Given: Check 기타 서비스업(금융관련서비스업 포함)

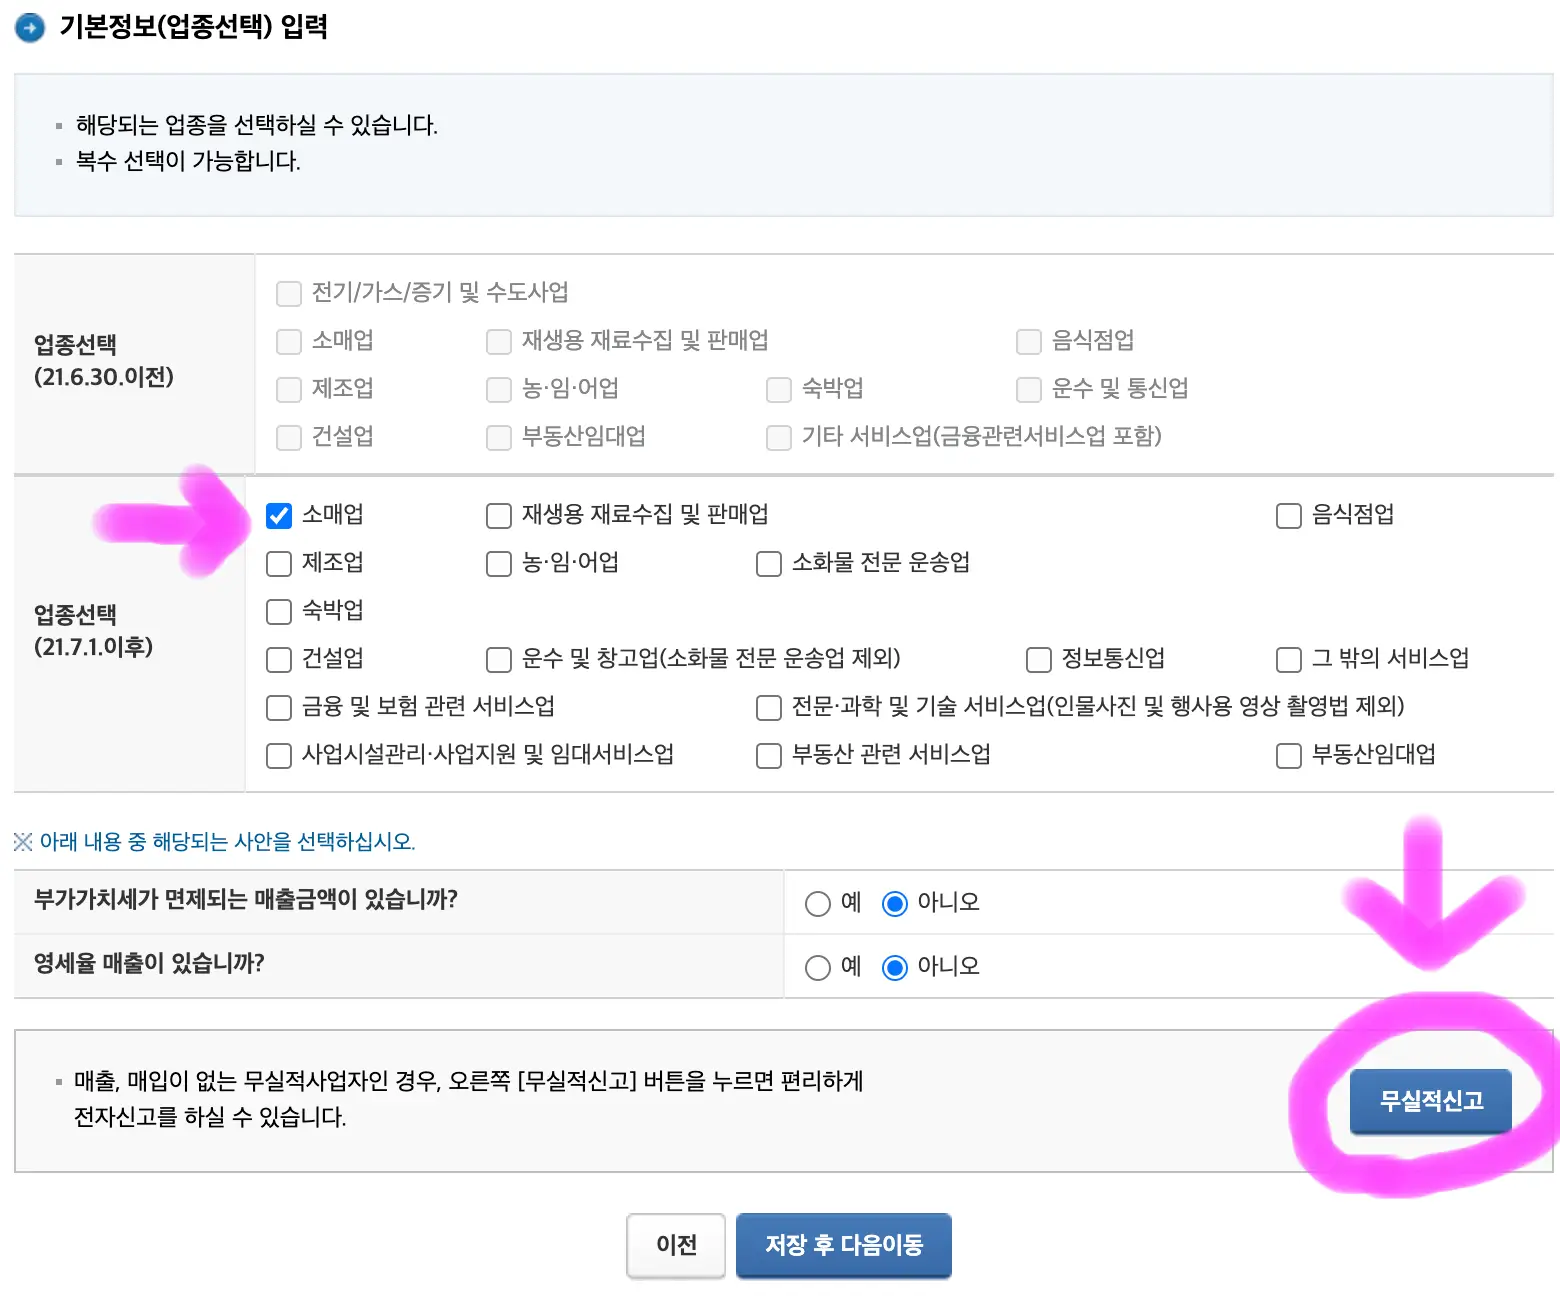Looking at the screenshot, I should (x=778, y=437).
